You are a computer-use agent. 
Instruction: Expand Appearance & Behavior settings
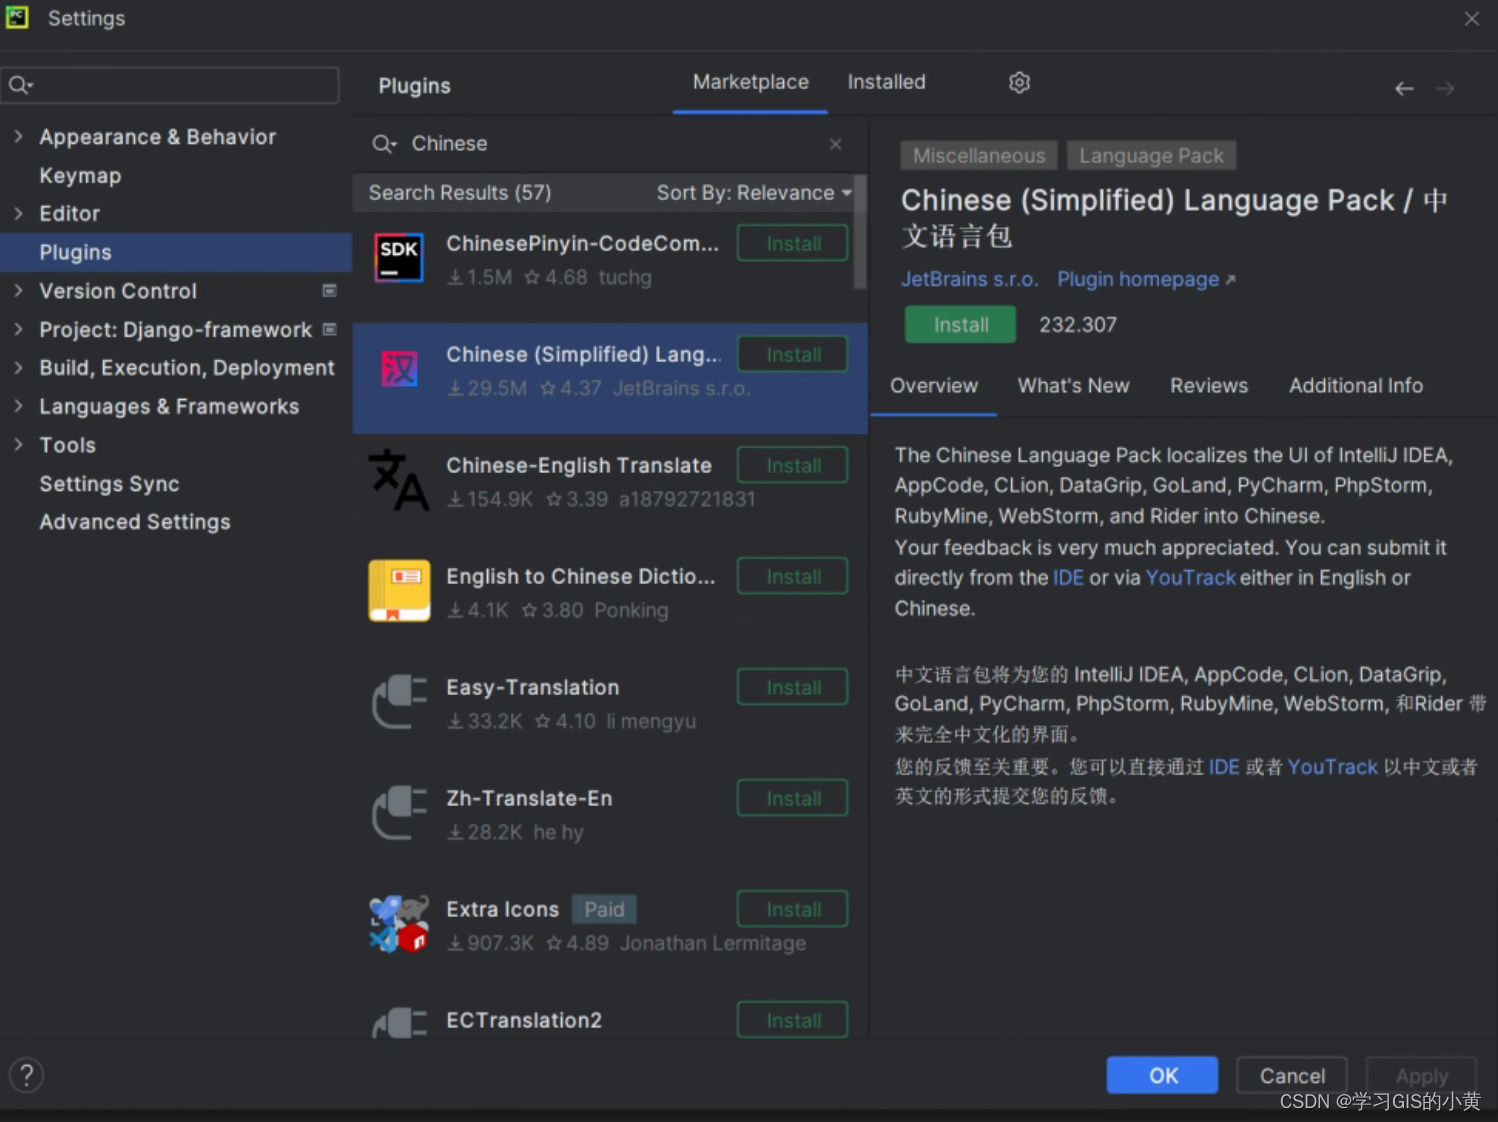[18, 136]
